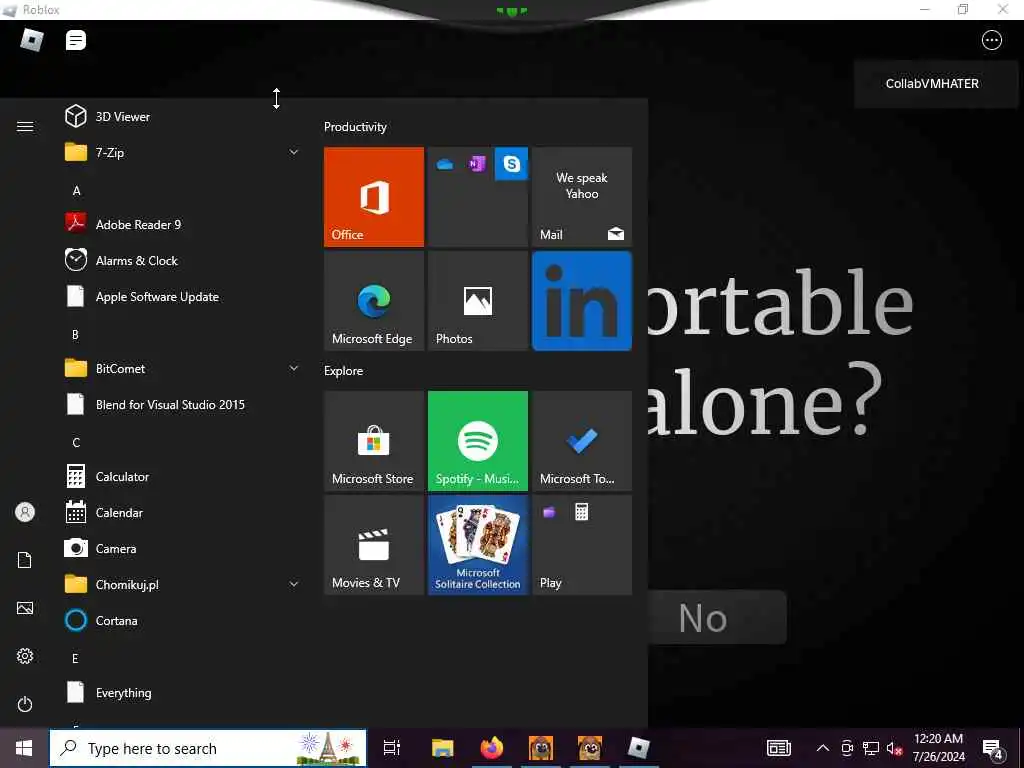
Task: Click the No button in the game
Action: point(717,617)
